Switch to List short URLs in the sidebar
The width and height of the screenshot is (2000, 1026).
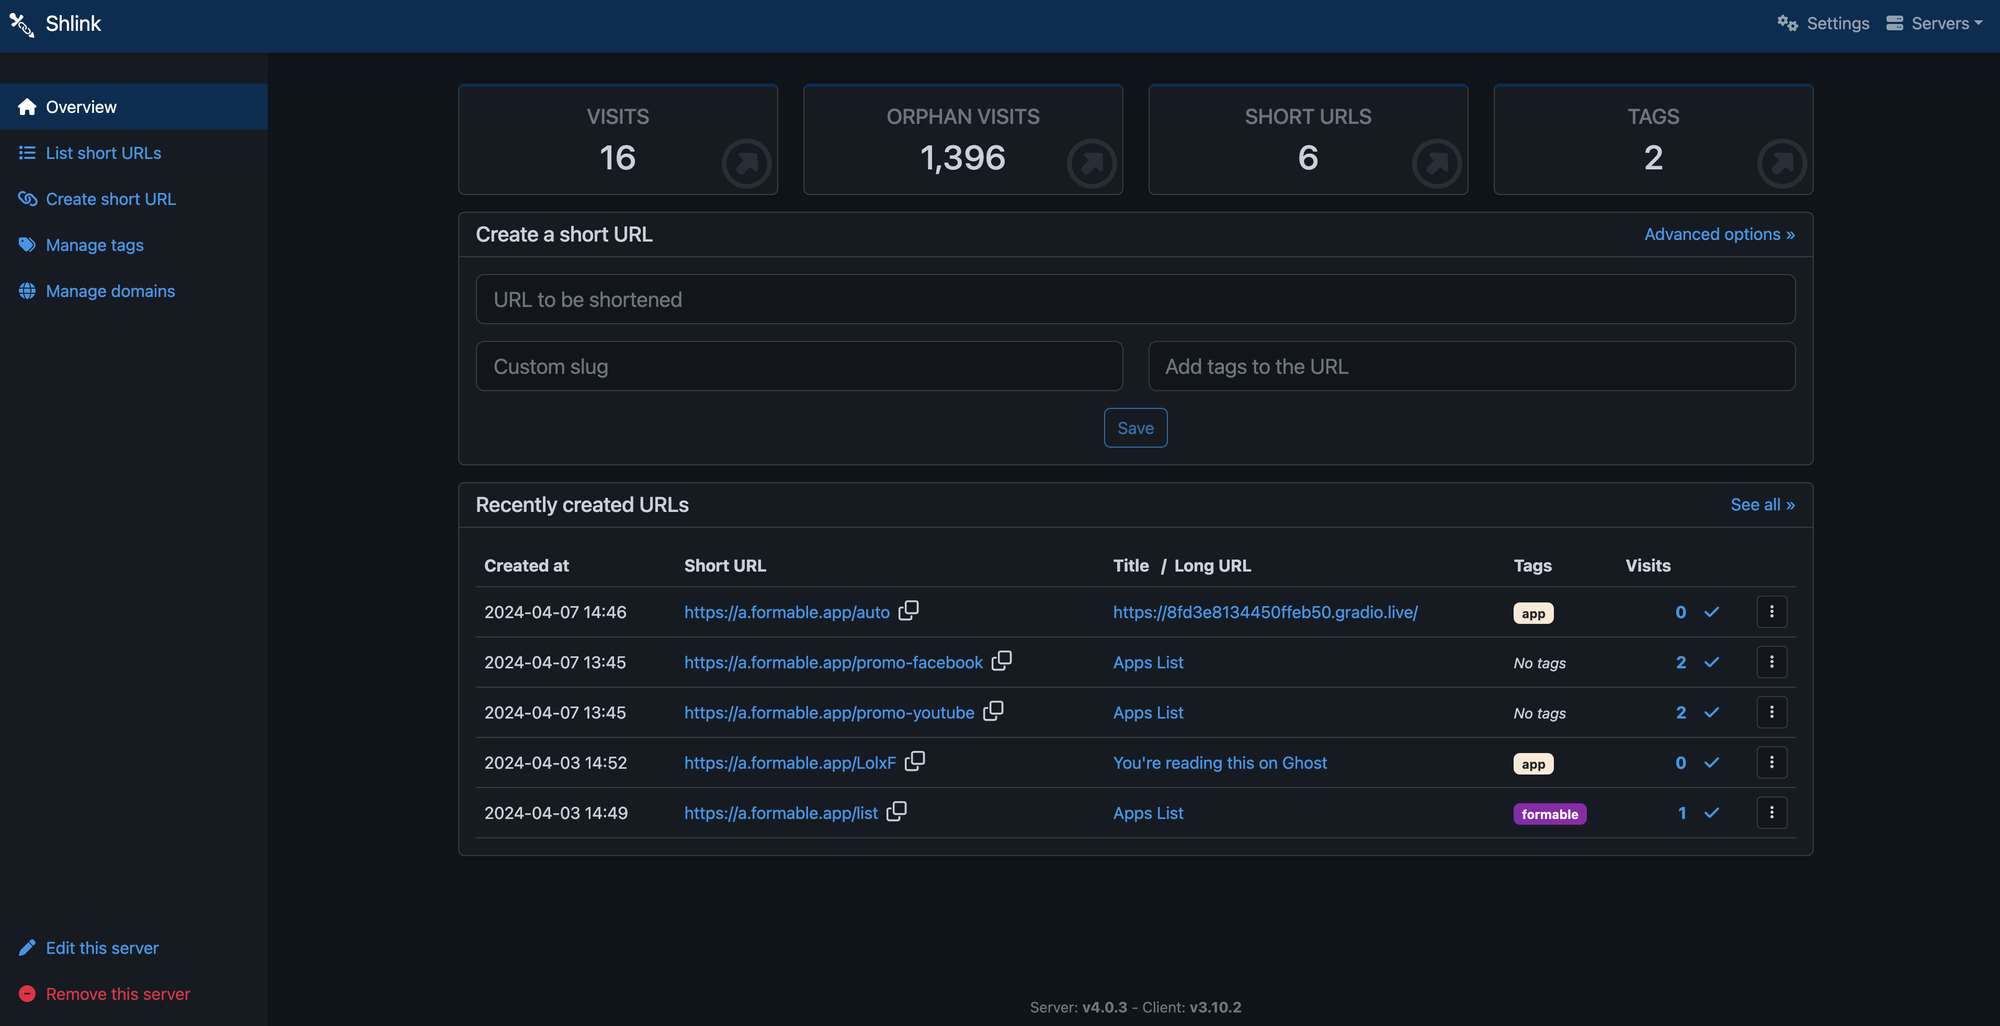pos(102,152)
